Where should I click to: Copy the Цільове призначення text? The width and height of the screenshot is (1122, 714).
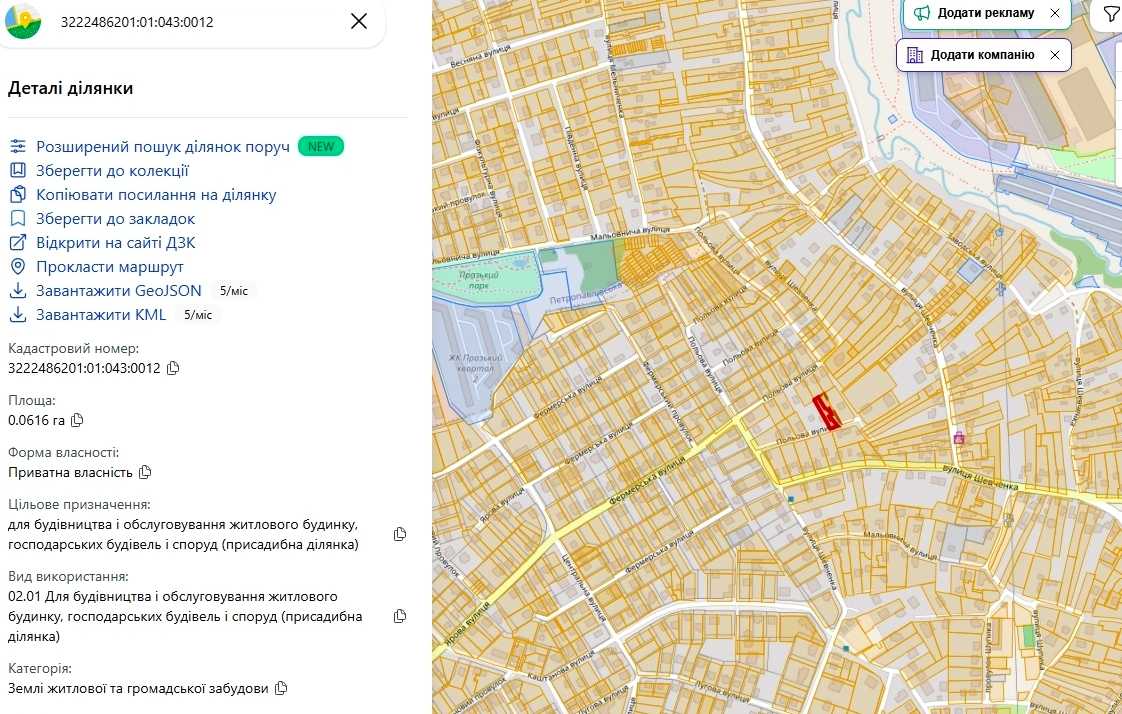coord(400,534)
